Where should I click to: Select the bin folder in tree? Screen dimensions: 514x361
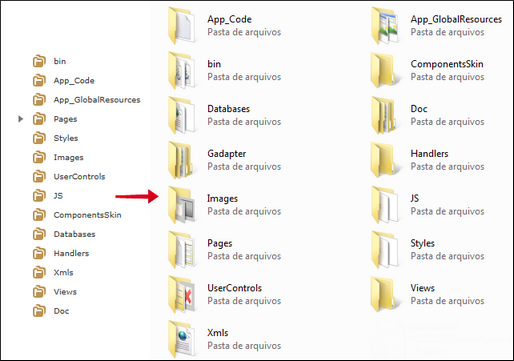[49, 61]
